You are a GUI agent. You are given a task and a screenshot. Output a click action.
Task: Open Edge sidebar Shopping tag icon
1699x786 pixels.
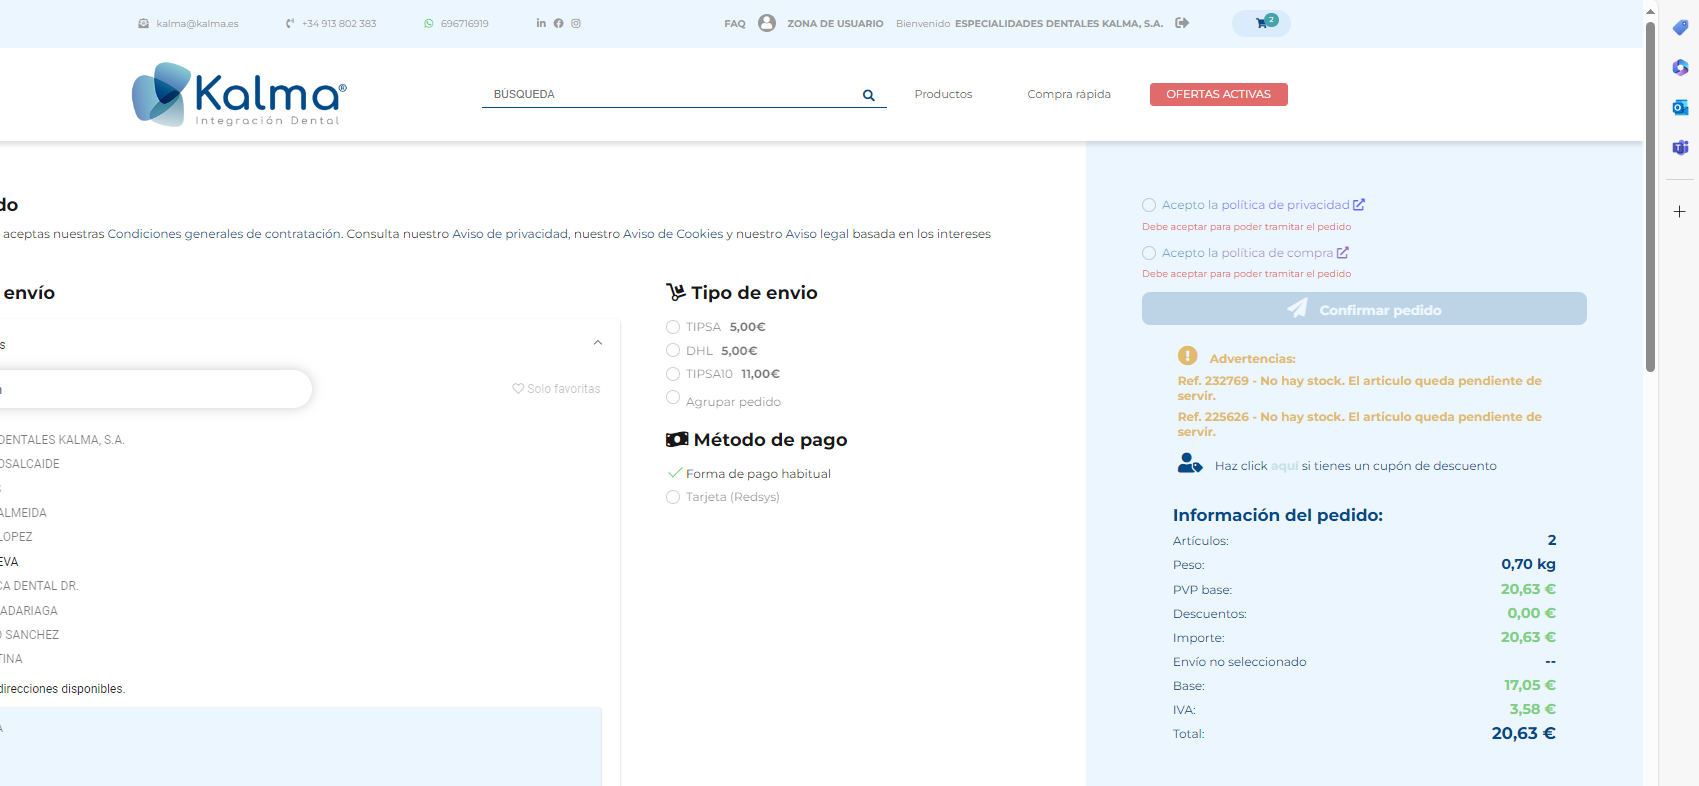click(x=1680, y=28)
